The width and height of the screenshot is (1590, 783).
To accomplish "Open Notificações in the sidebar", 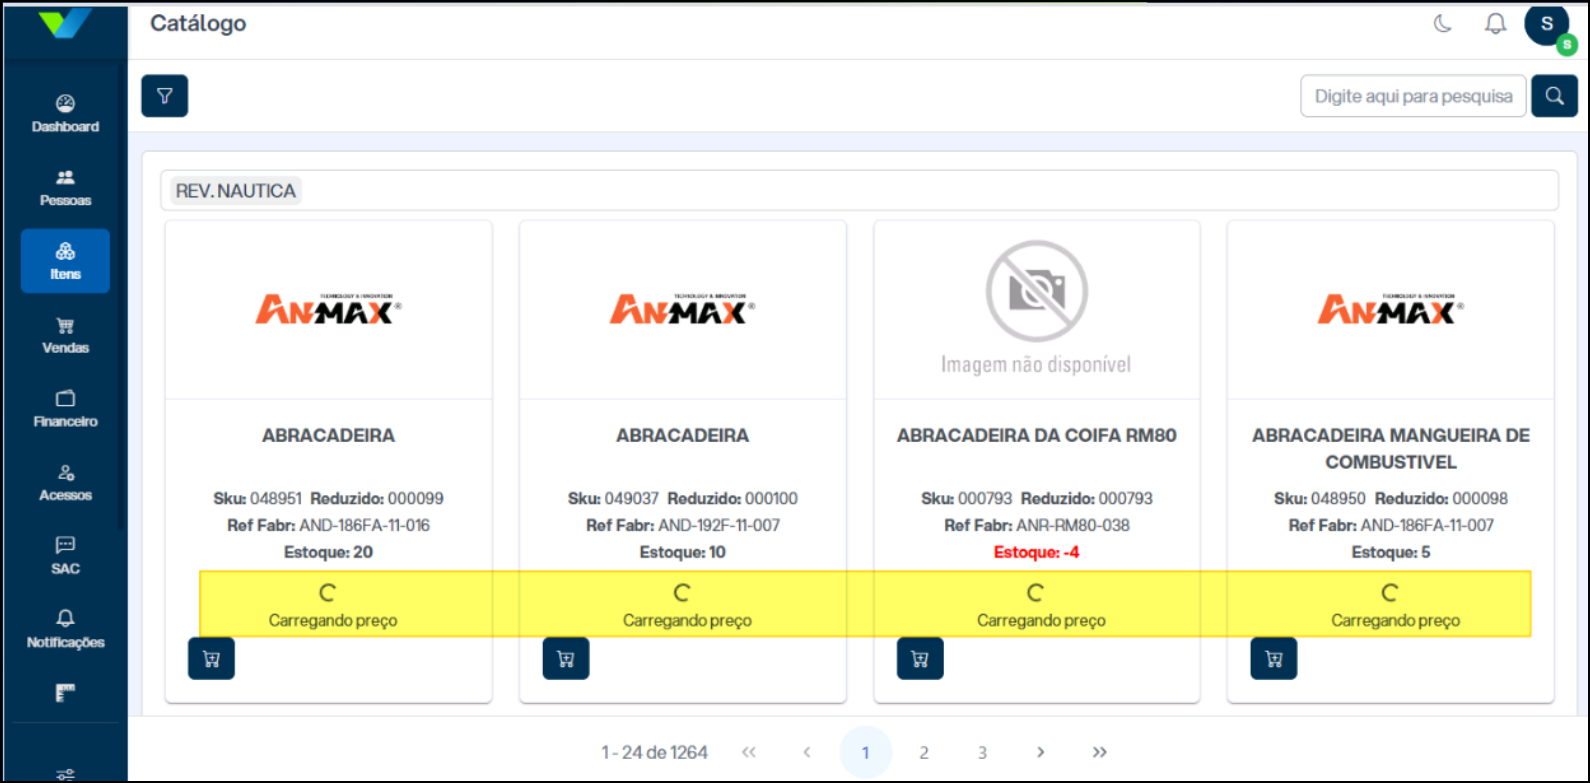I will (65, 629).
